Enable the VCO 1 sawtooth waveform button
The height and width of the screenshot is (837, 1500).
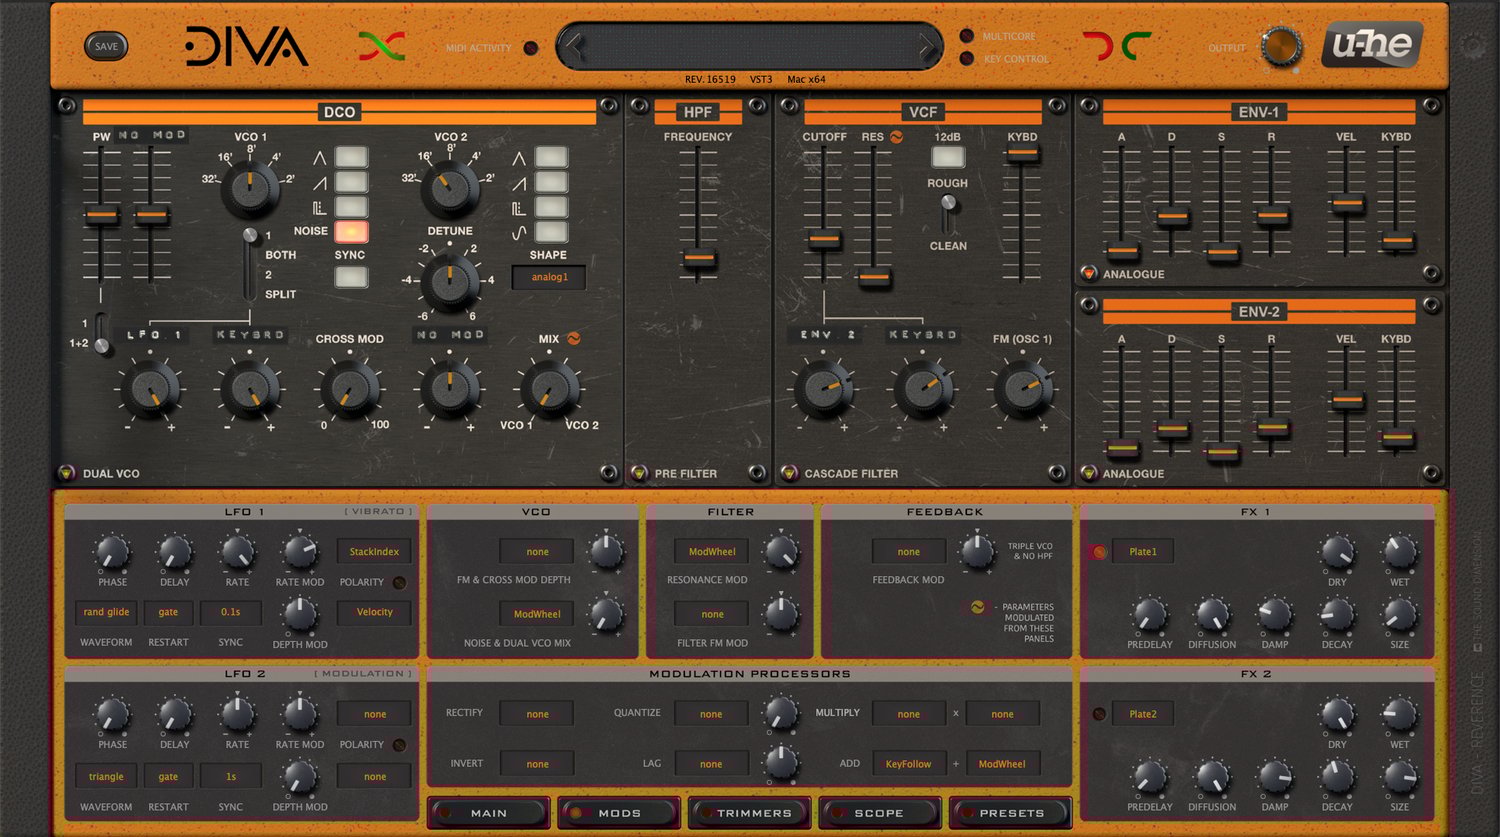(x=351, y=182)
